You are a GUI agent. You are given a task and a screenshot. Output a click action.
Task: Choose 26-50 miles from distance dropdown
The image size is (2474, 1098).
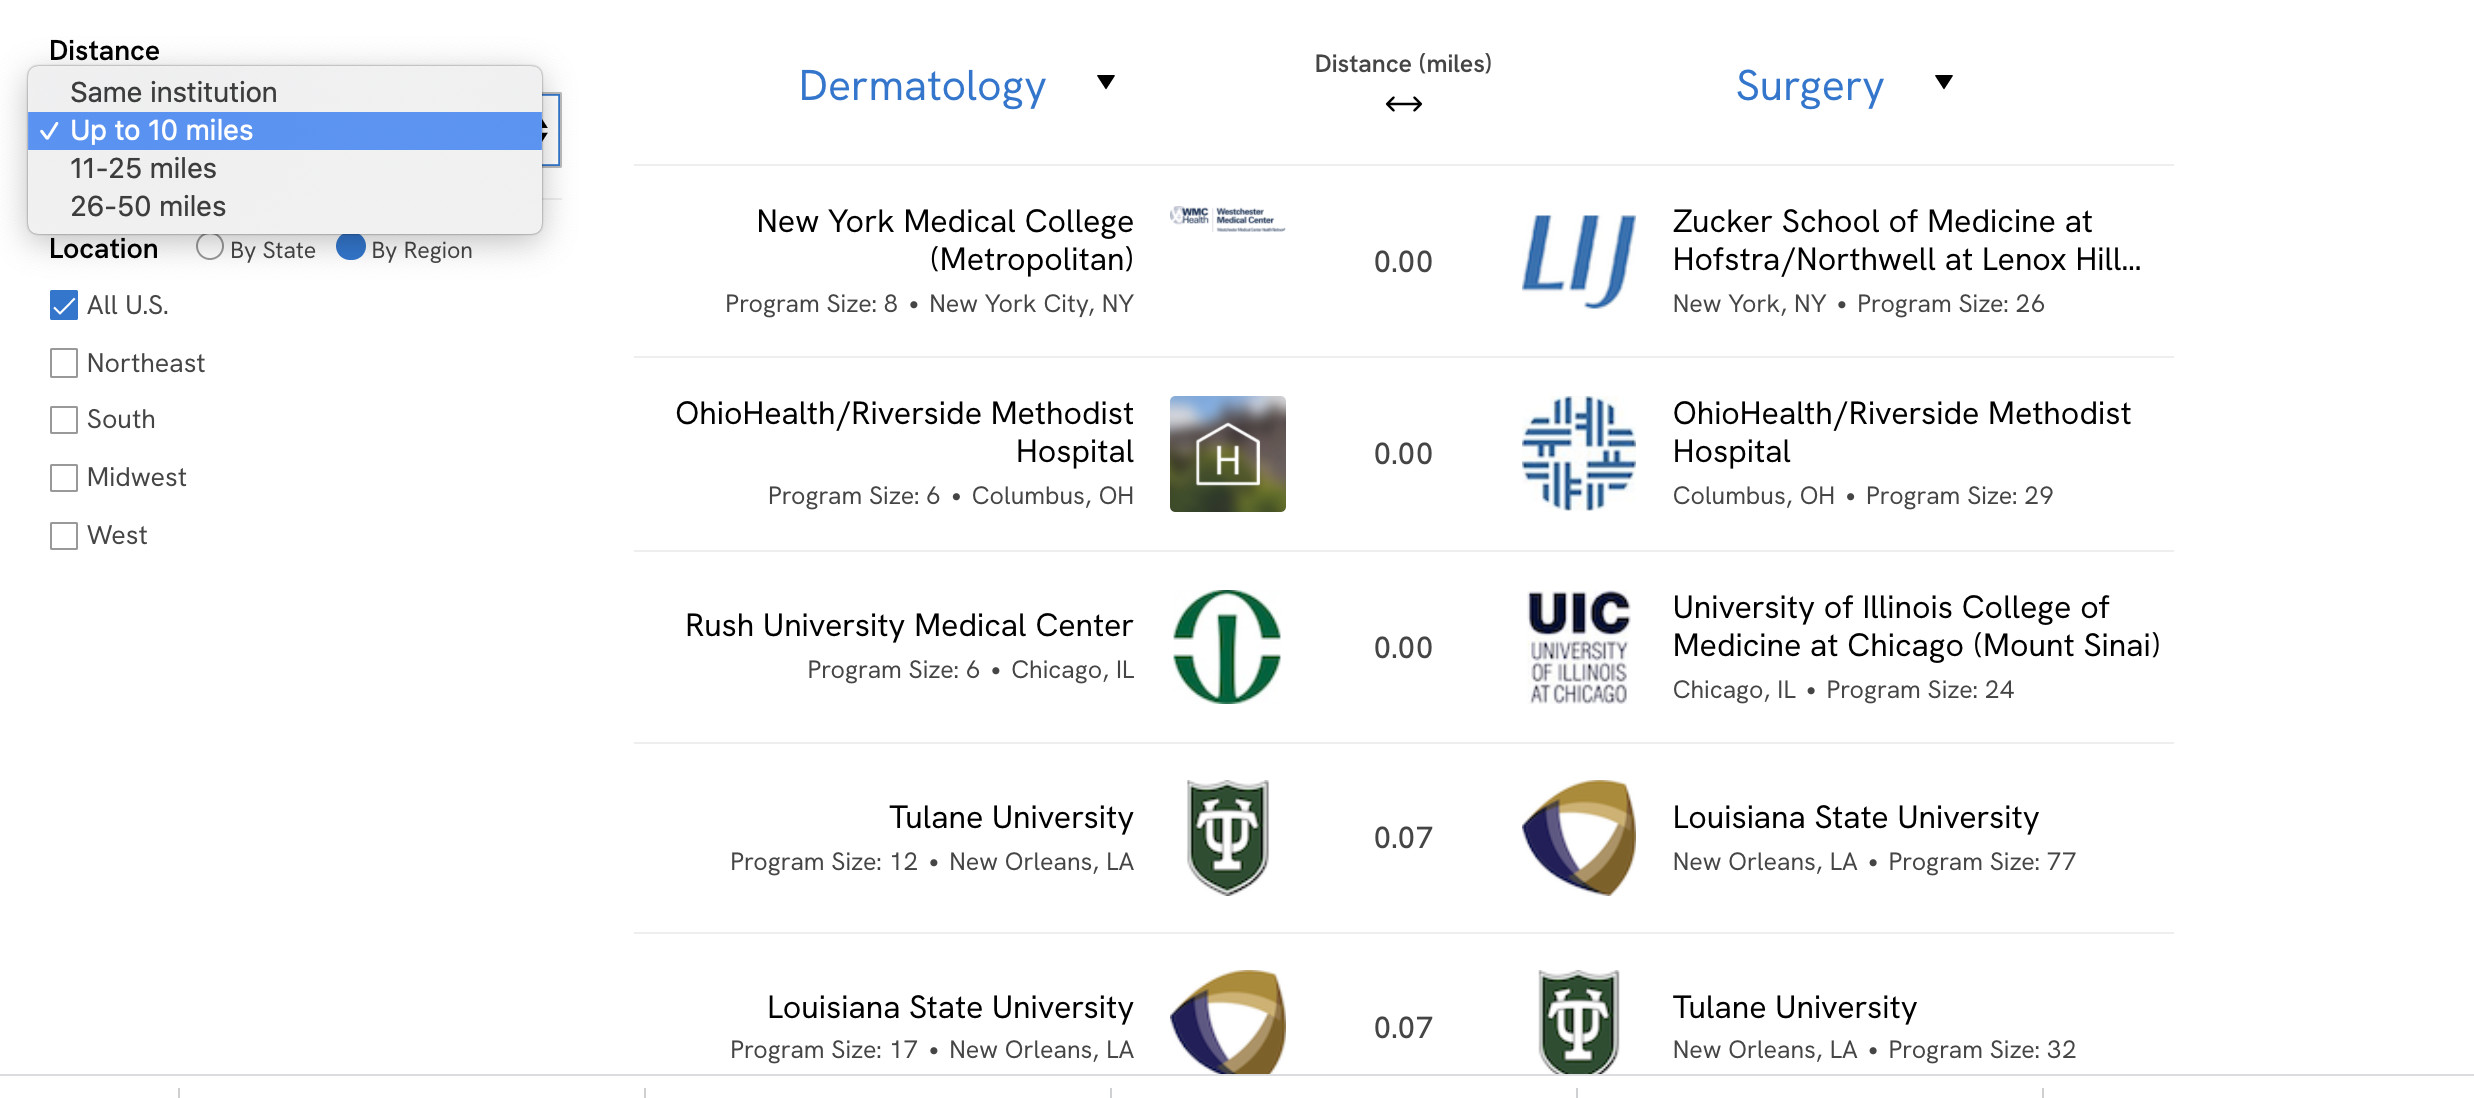[147, 206]
